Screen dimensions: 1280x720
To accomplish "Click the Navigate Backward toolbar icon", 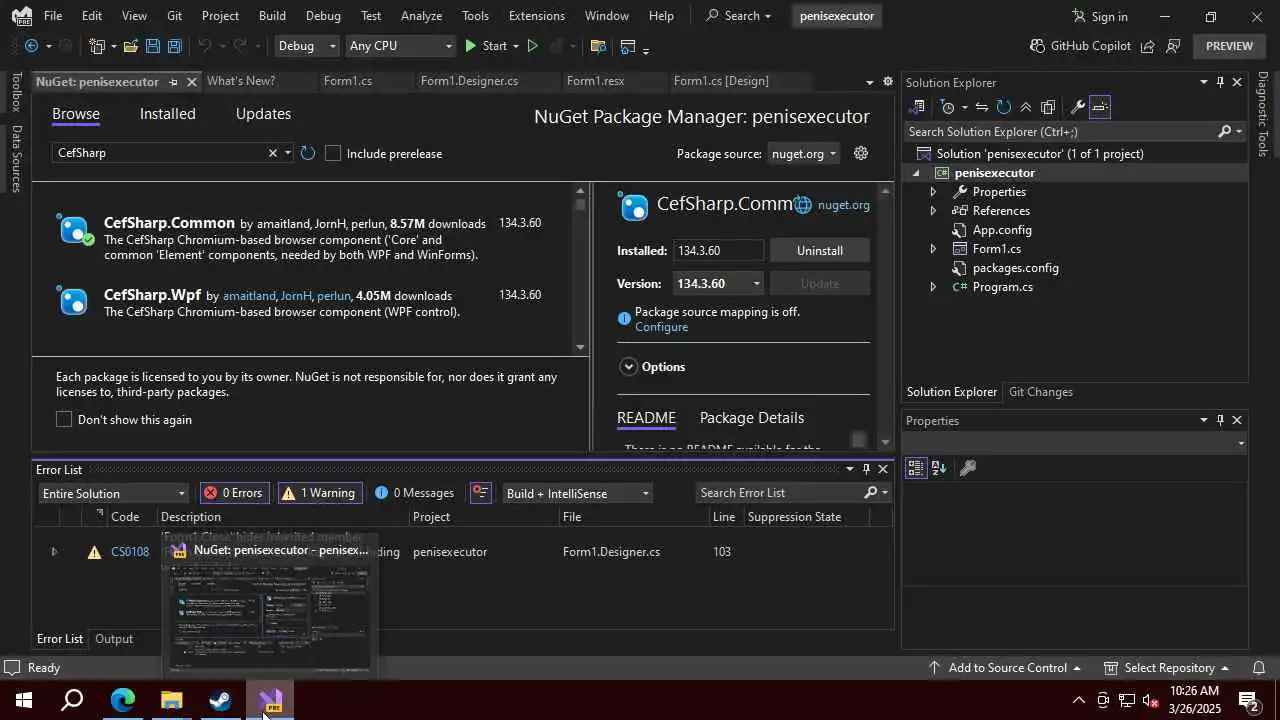I will pos(31,46).
